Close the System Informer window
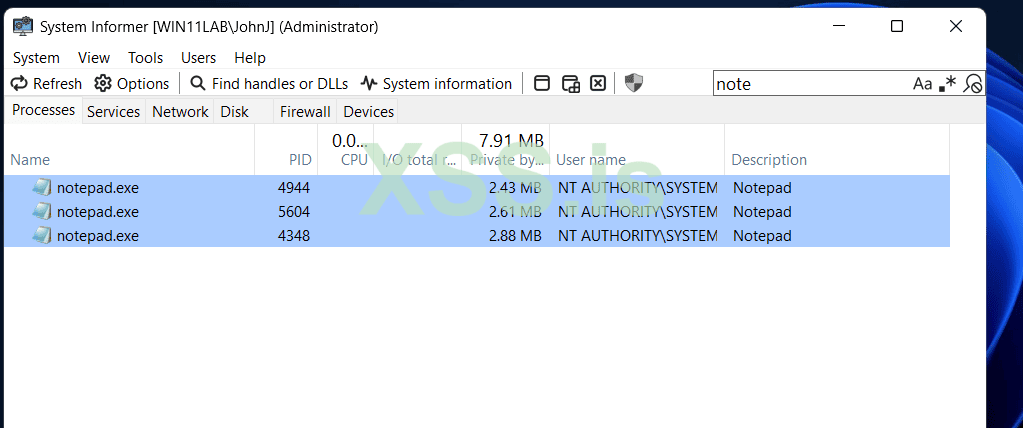This screenshot has height=428, width=1023. 956,26
